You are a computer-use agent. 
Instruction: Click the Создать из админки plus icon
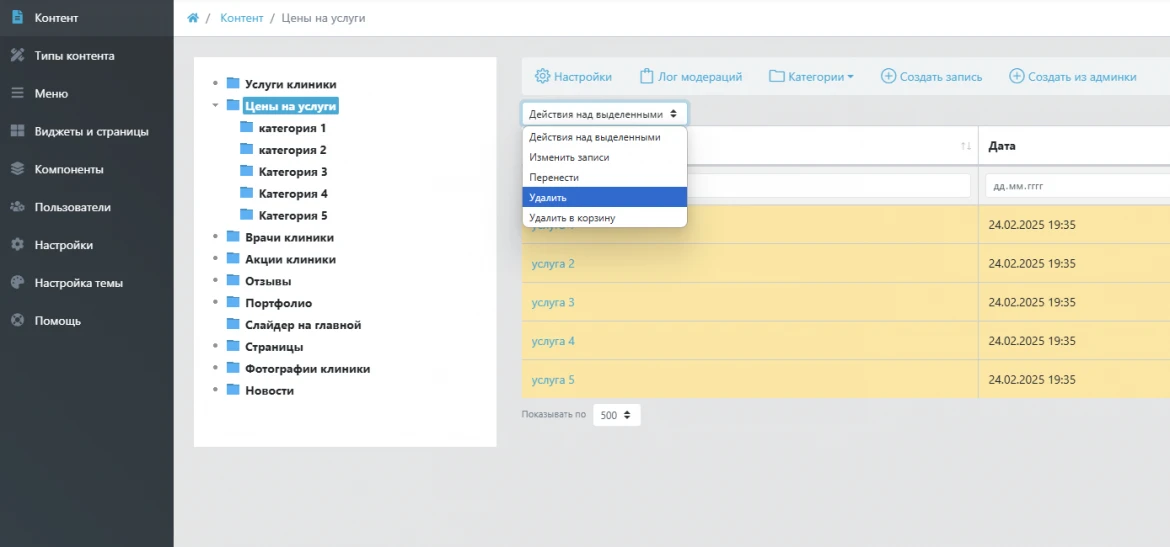tap(1016, 76)
